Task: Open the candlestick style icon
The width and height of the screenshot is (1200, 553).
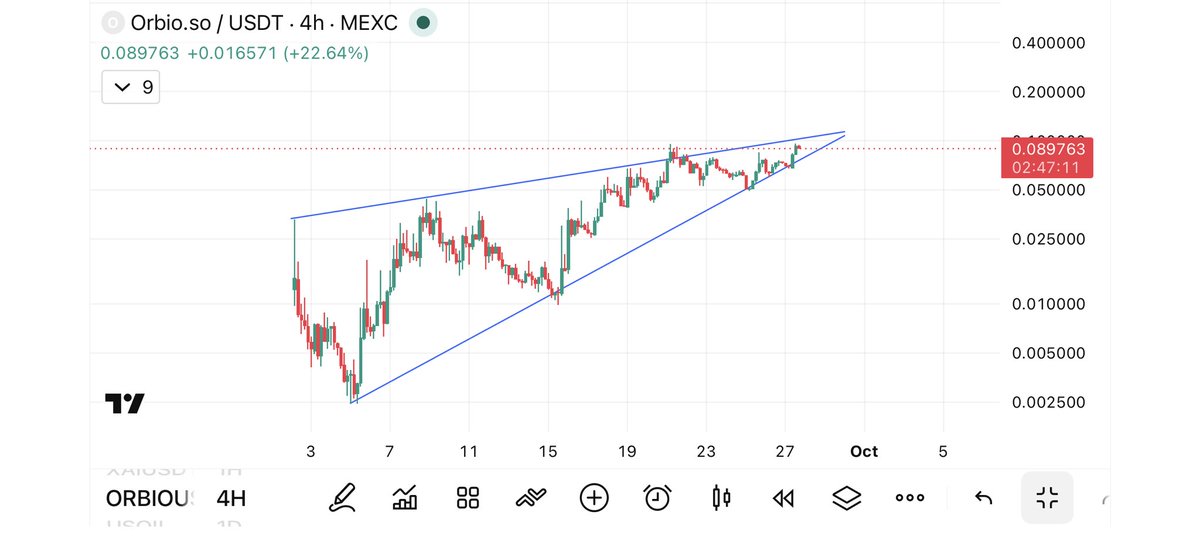Action: coord(721,497)
